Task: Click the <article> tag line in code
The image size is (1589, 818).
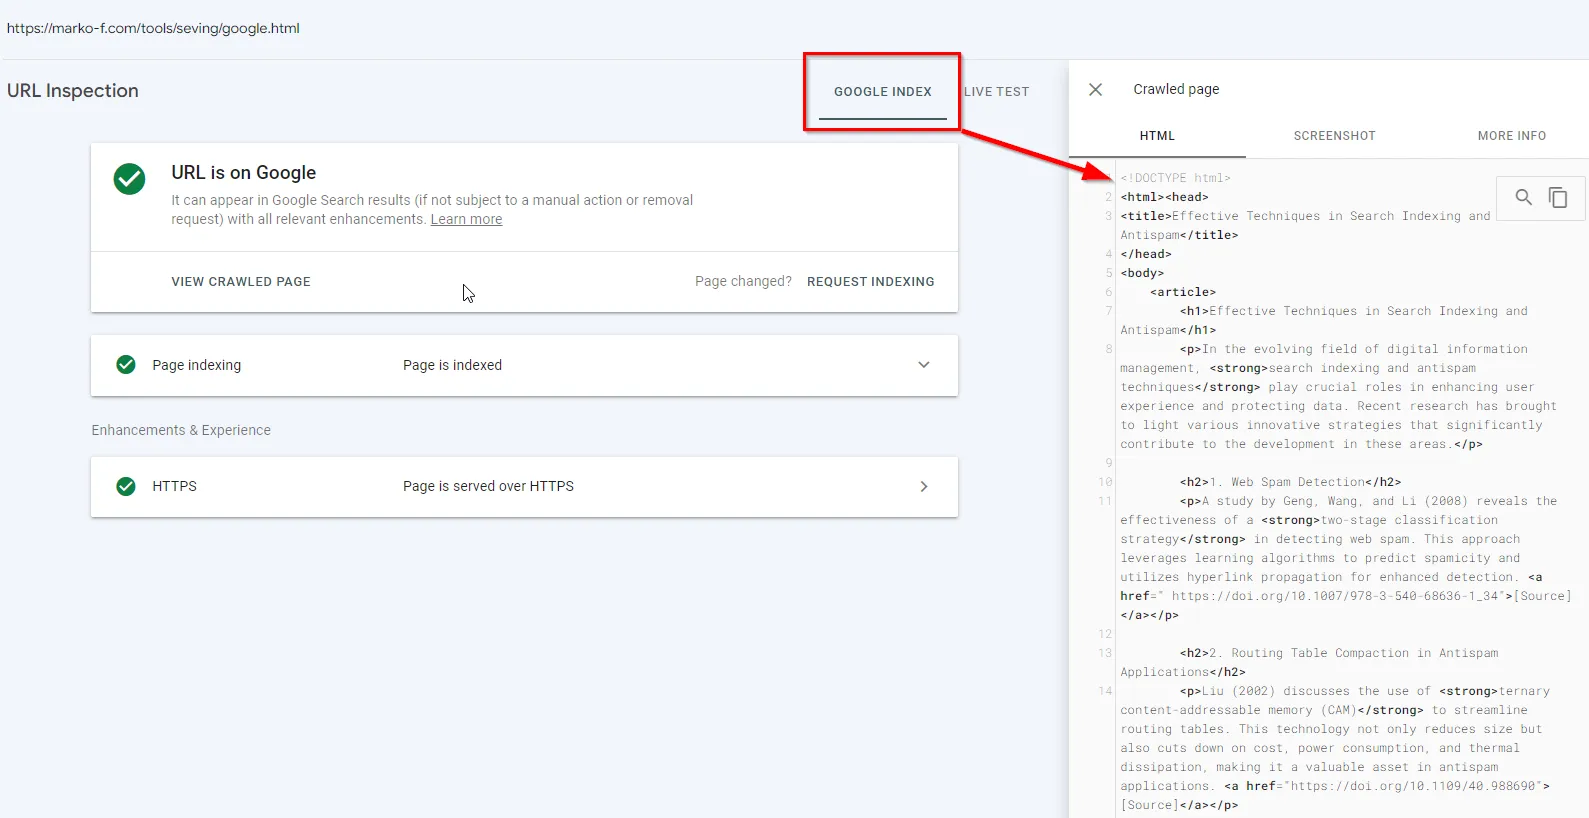Action: [1183, 292]
